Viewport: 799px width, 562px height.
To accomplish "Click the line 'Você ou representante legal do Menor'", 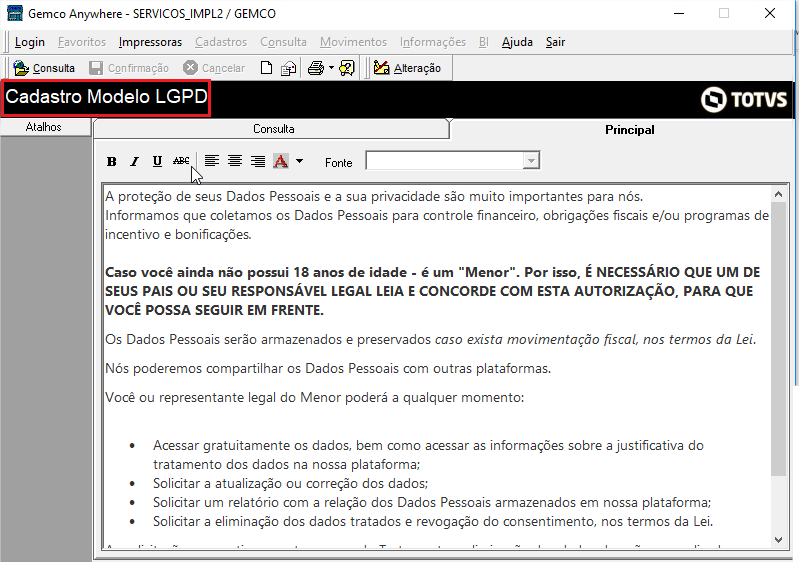I will [x=314, y=397].
